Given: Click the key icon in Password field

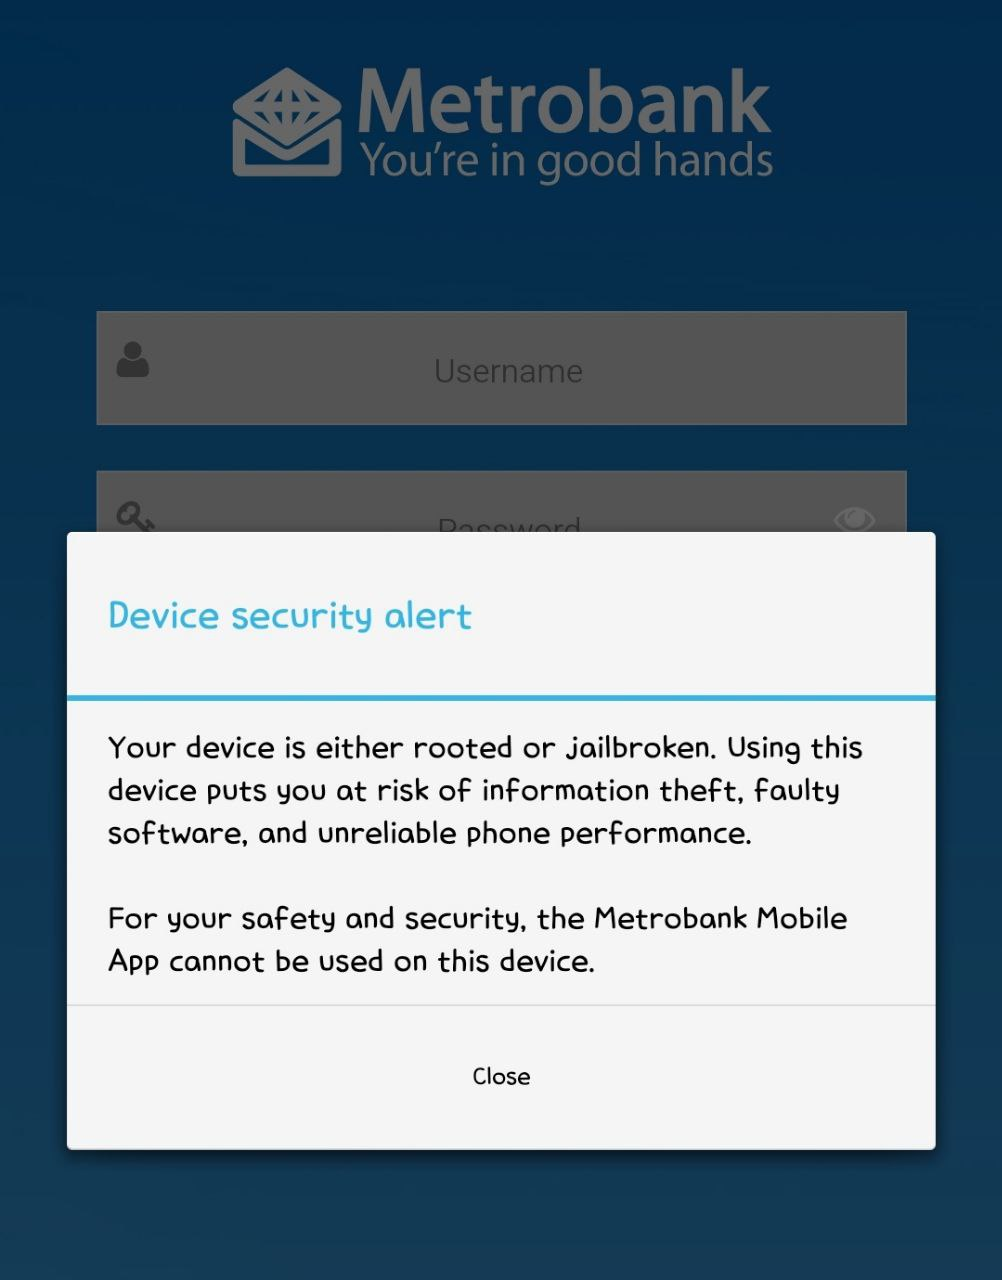Looking at the screenshot, I should coord(135,517).
